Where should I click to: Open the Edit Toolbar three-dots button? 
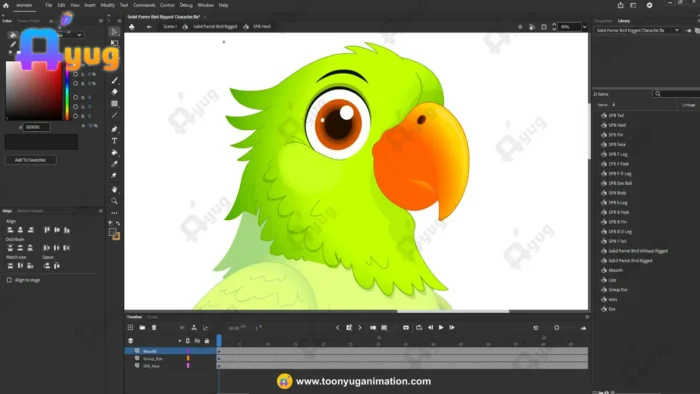tap(114, 213)
